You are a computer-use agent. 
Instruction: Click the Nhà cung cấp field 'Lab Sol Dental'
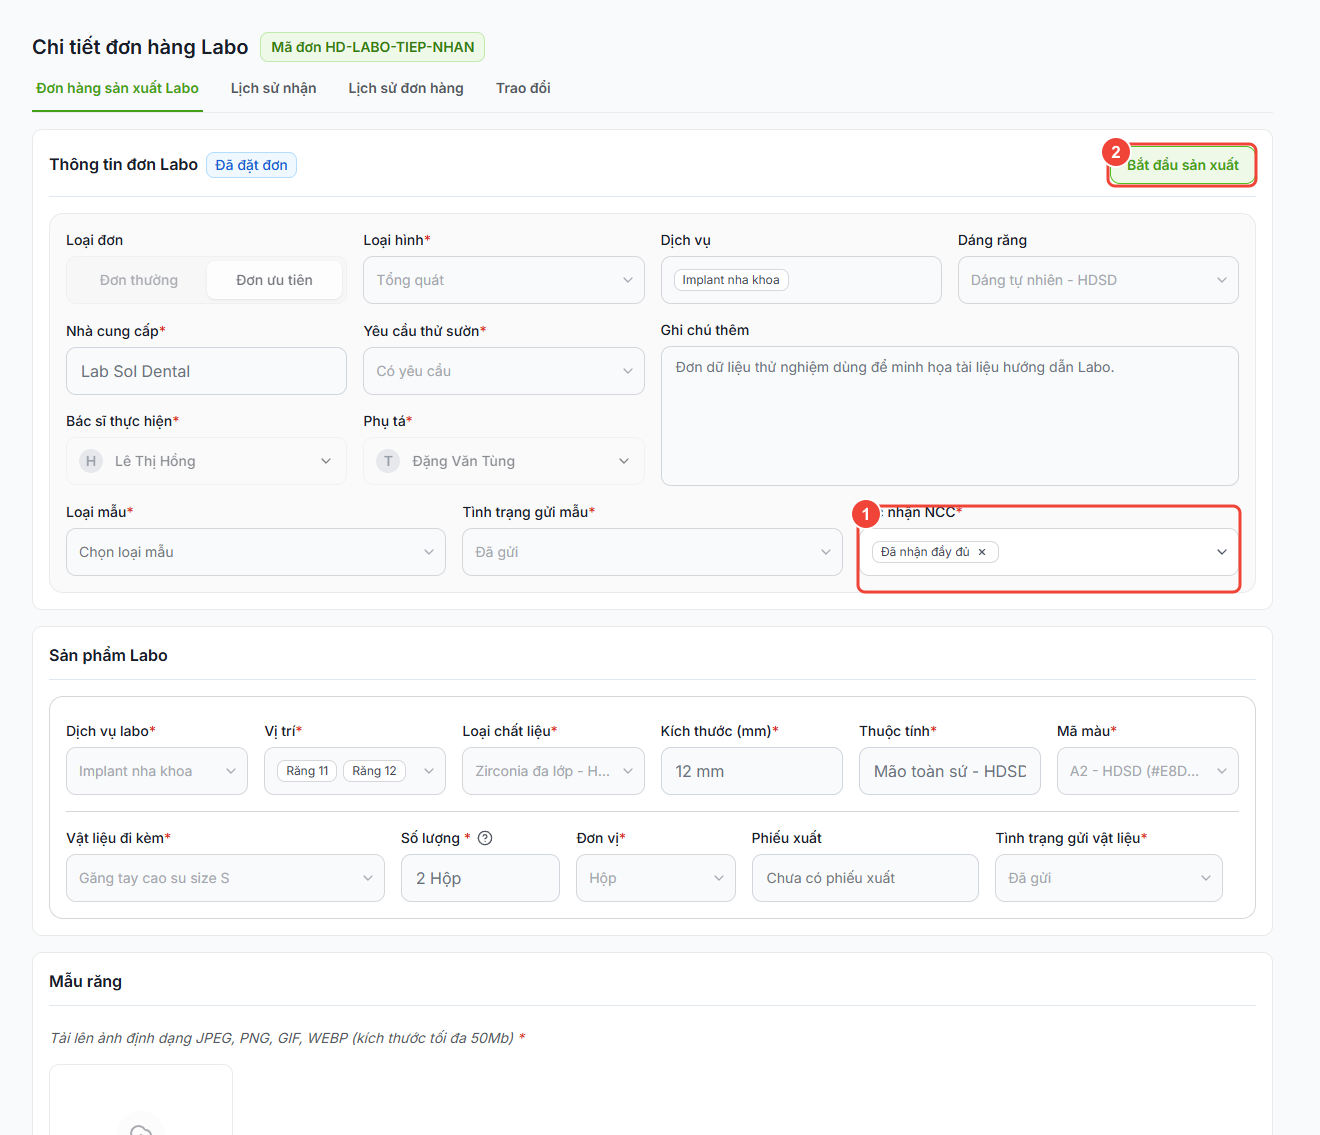pos(206,371)
